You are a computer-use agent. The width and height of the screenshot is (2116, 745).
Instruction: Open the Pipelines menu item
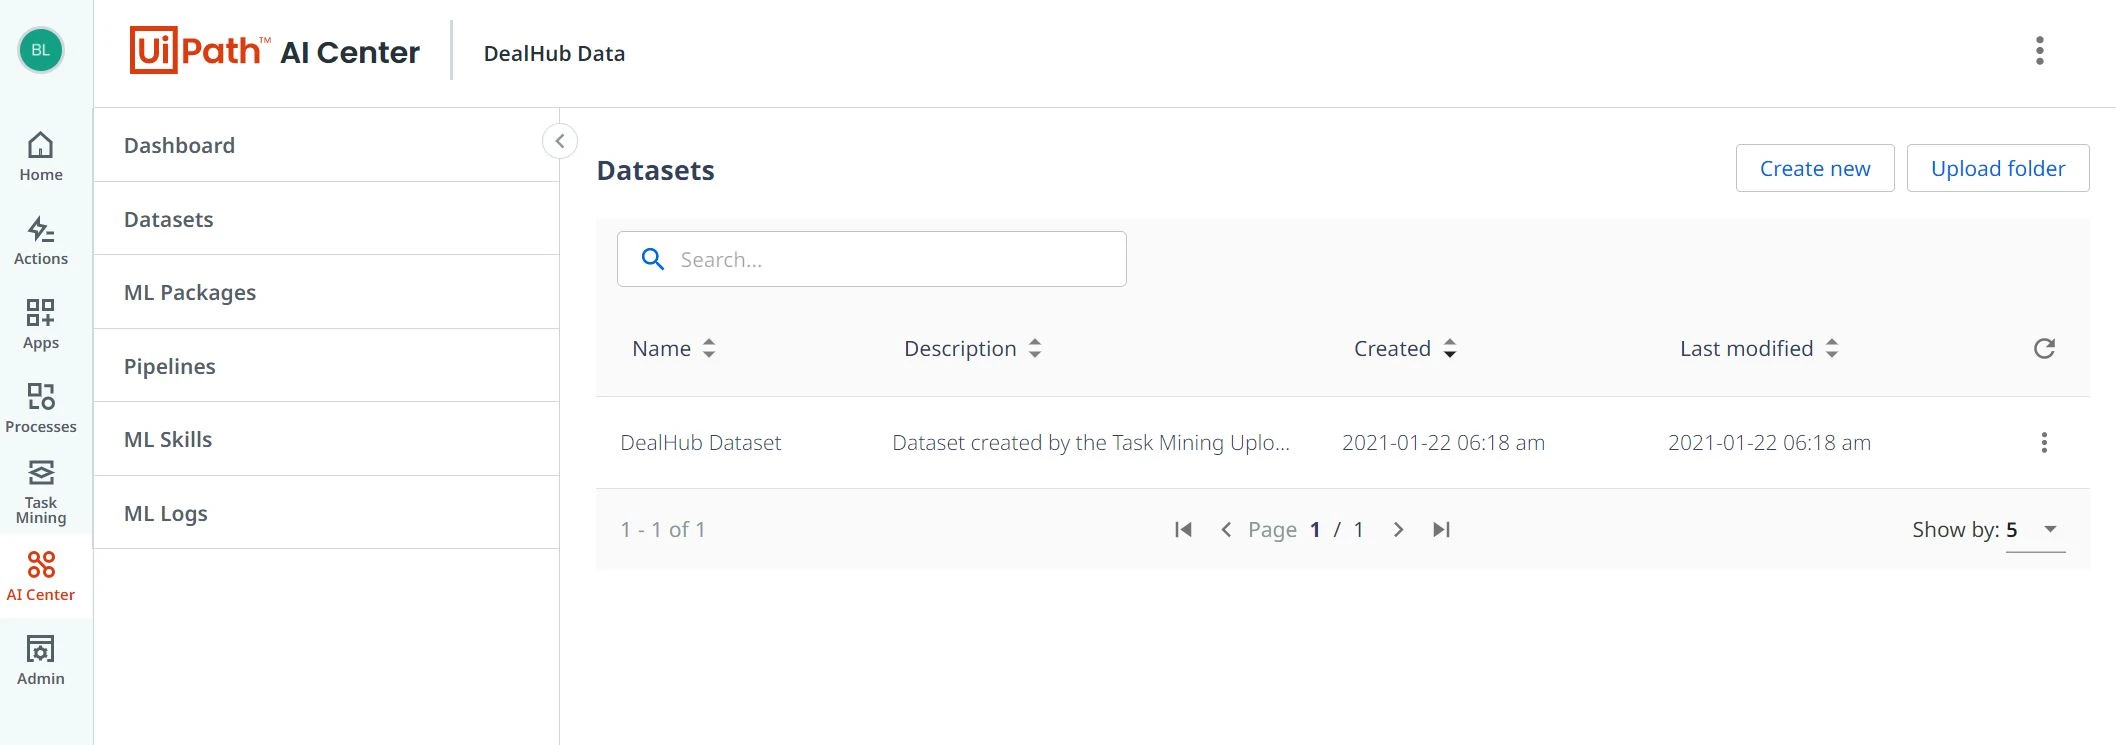coord(326,366)
